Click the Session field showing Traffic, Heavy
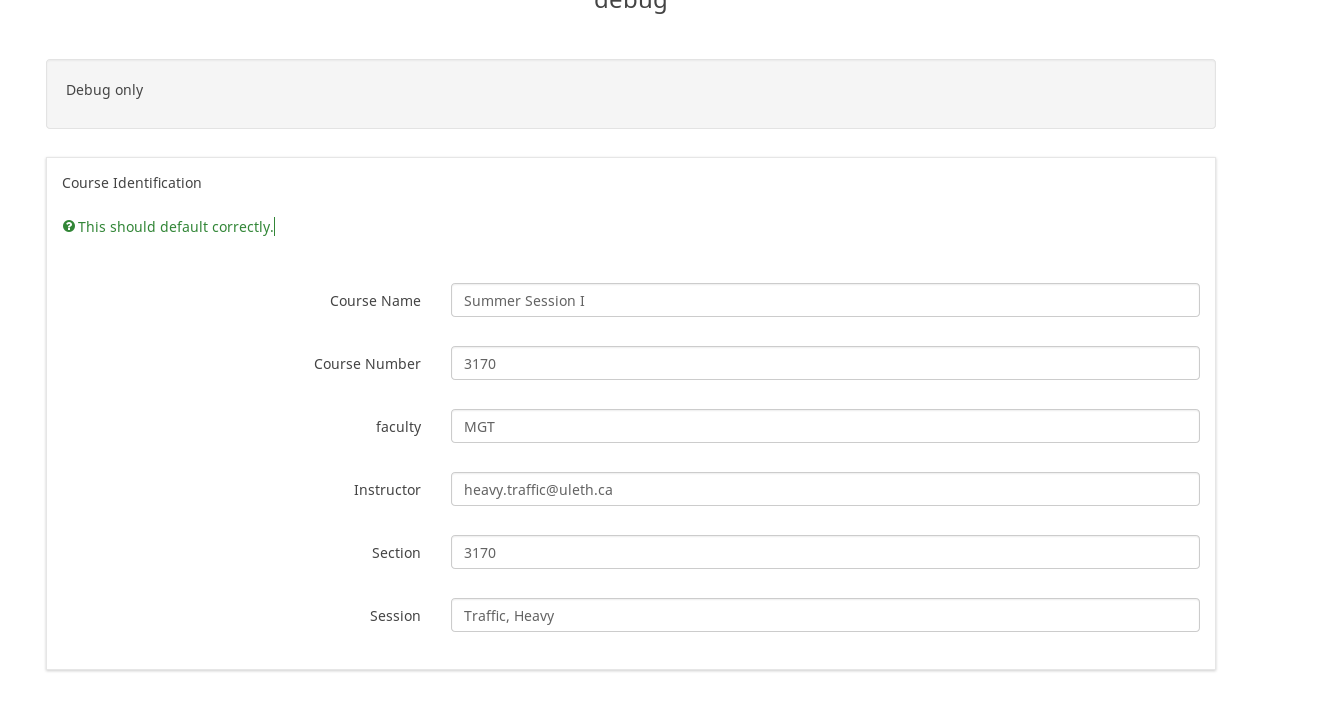1326x705 pixels. tap(824, 615)
